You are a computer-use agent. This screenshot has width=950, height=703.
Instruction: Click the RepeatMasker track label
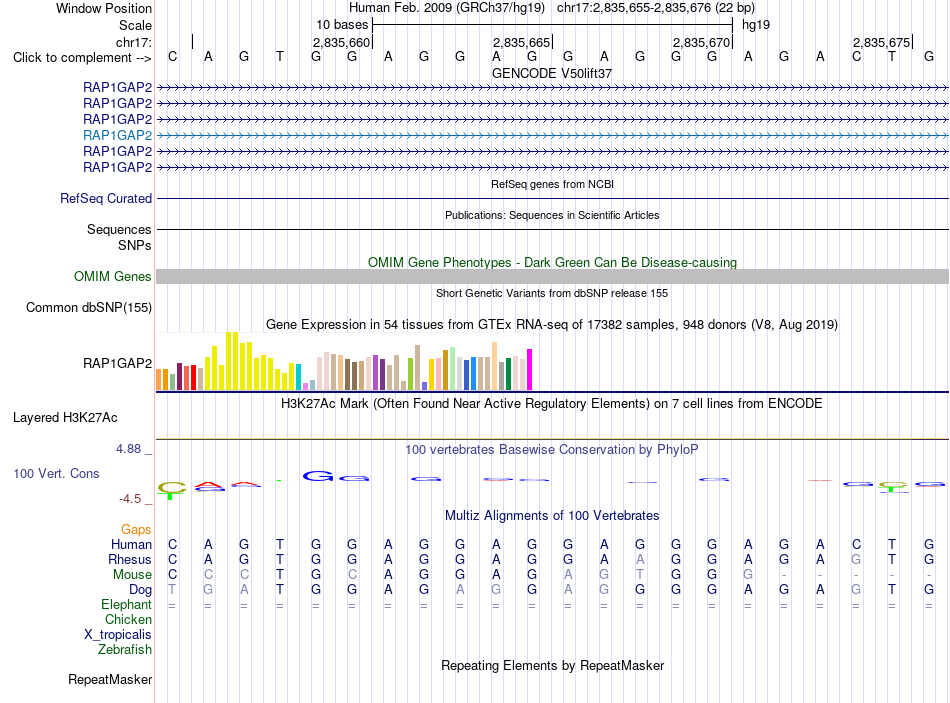pyautogui.click(x=110, y=680)
